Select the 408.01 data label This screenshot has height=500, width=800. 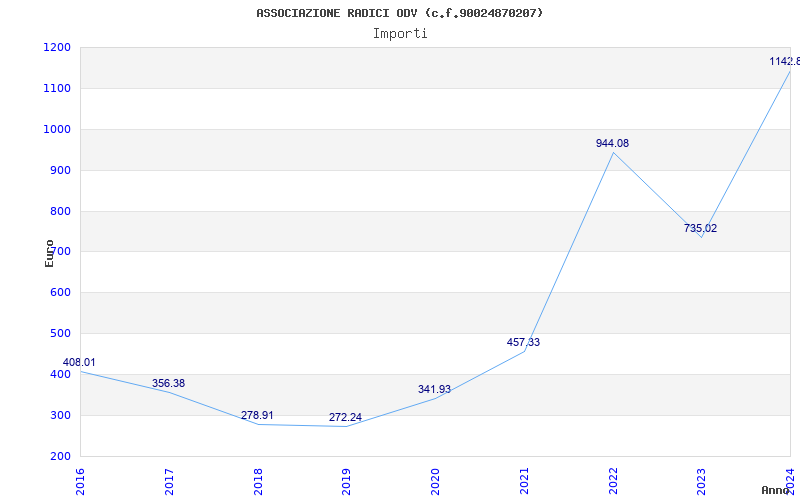click(x=79, y=362)
